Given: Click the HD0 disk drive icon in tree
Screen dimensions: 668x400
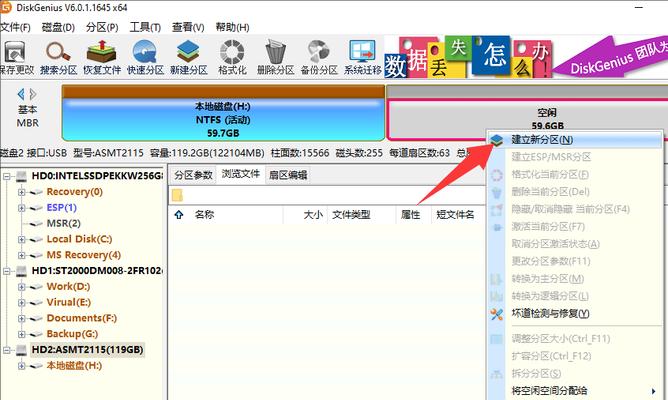Looking at the screenshot, I should click(x=21, y=176).
